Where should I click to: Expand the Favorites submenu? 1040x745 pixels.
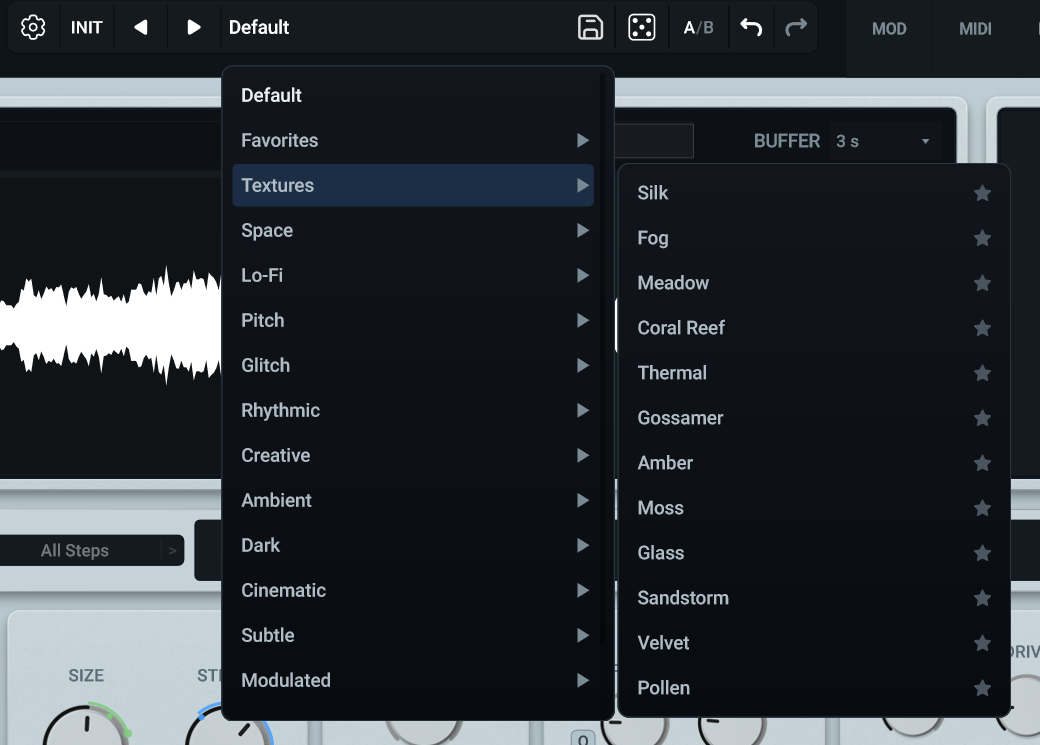pos(413,140)
